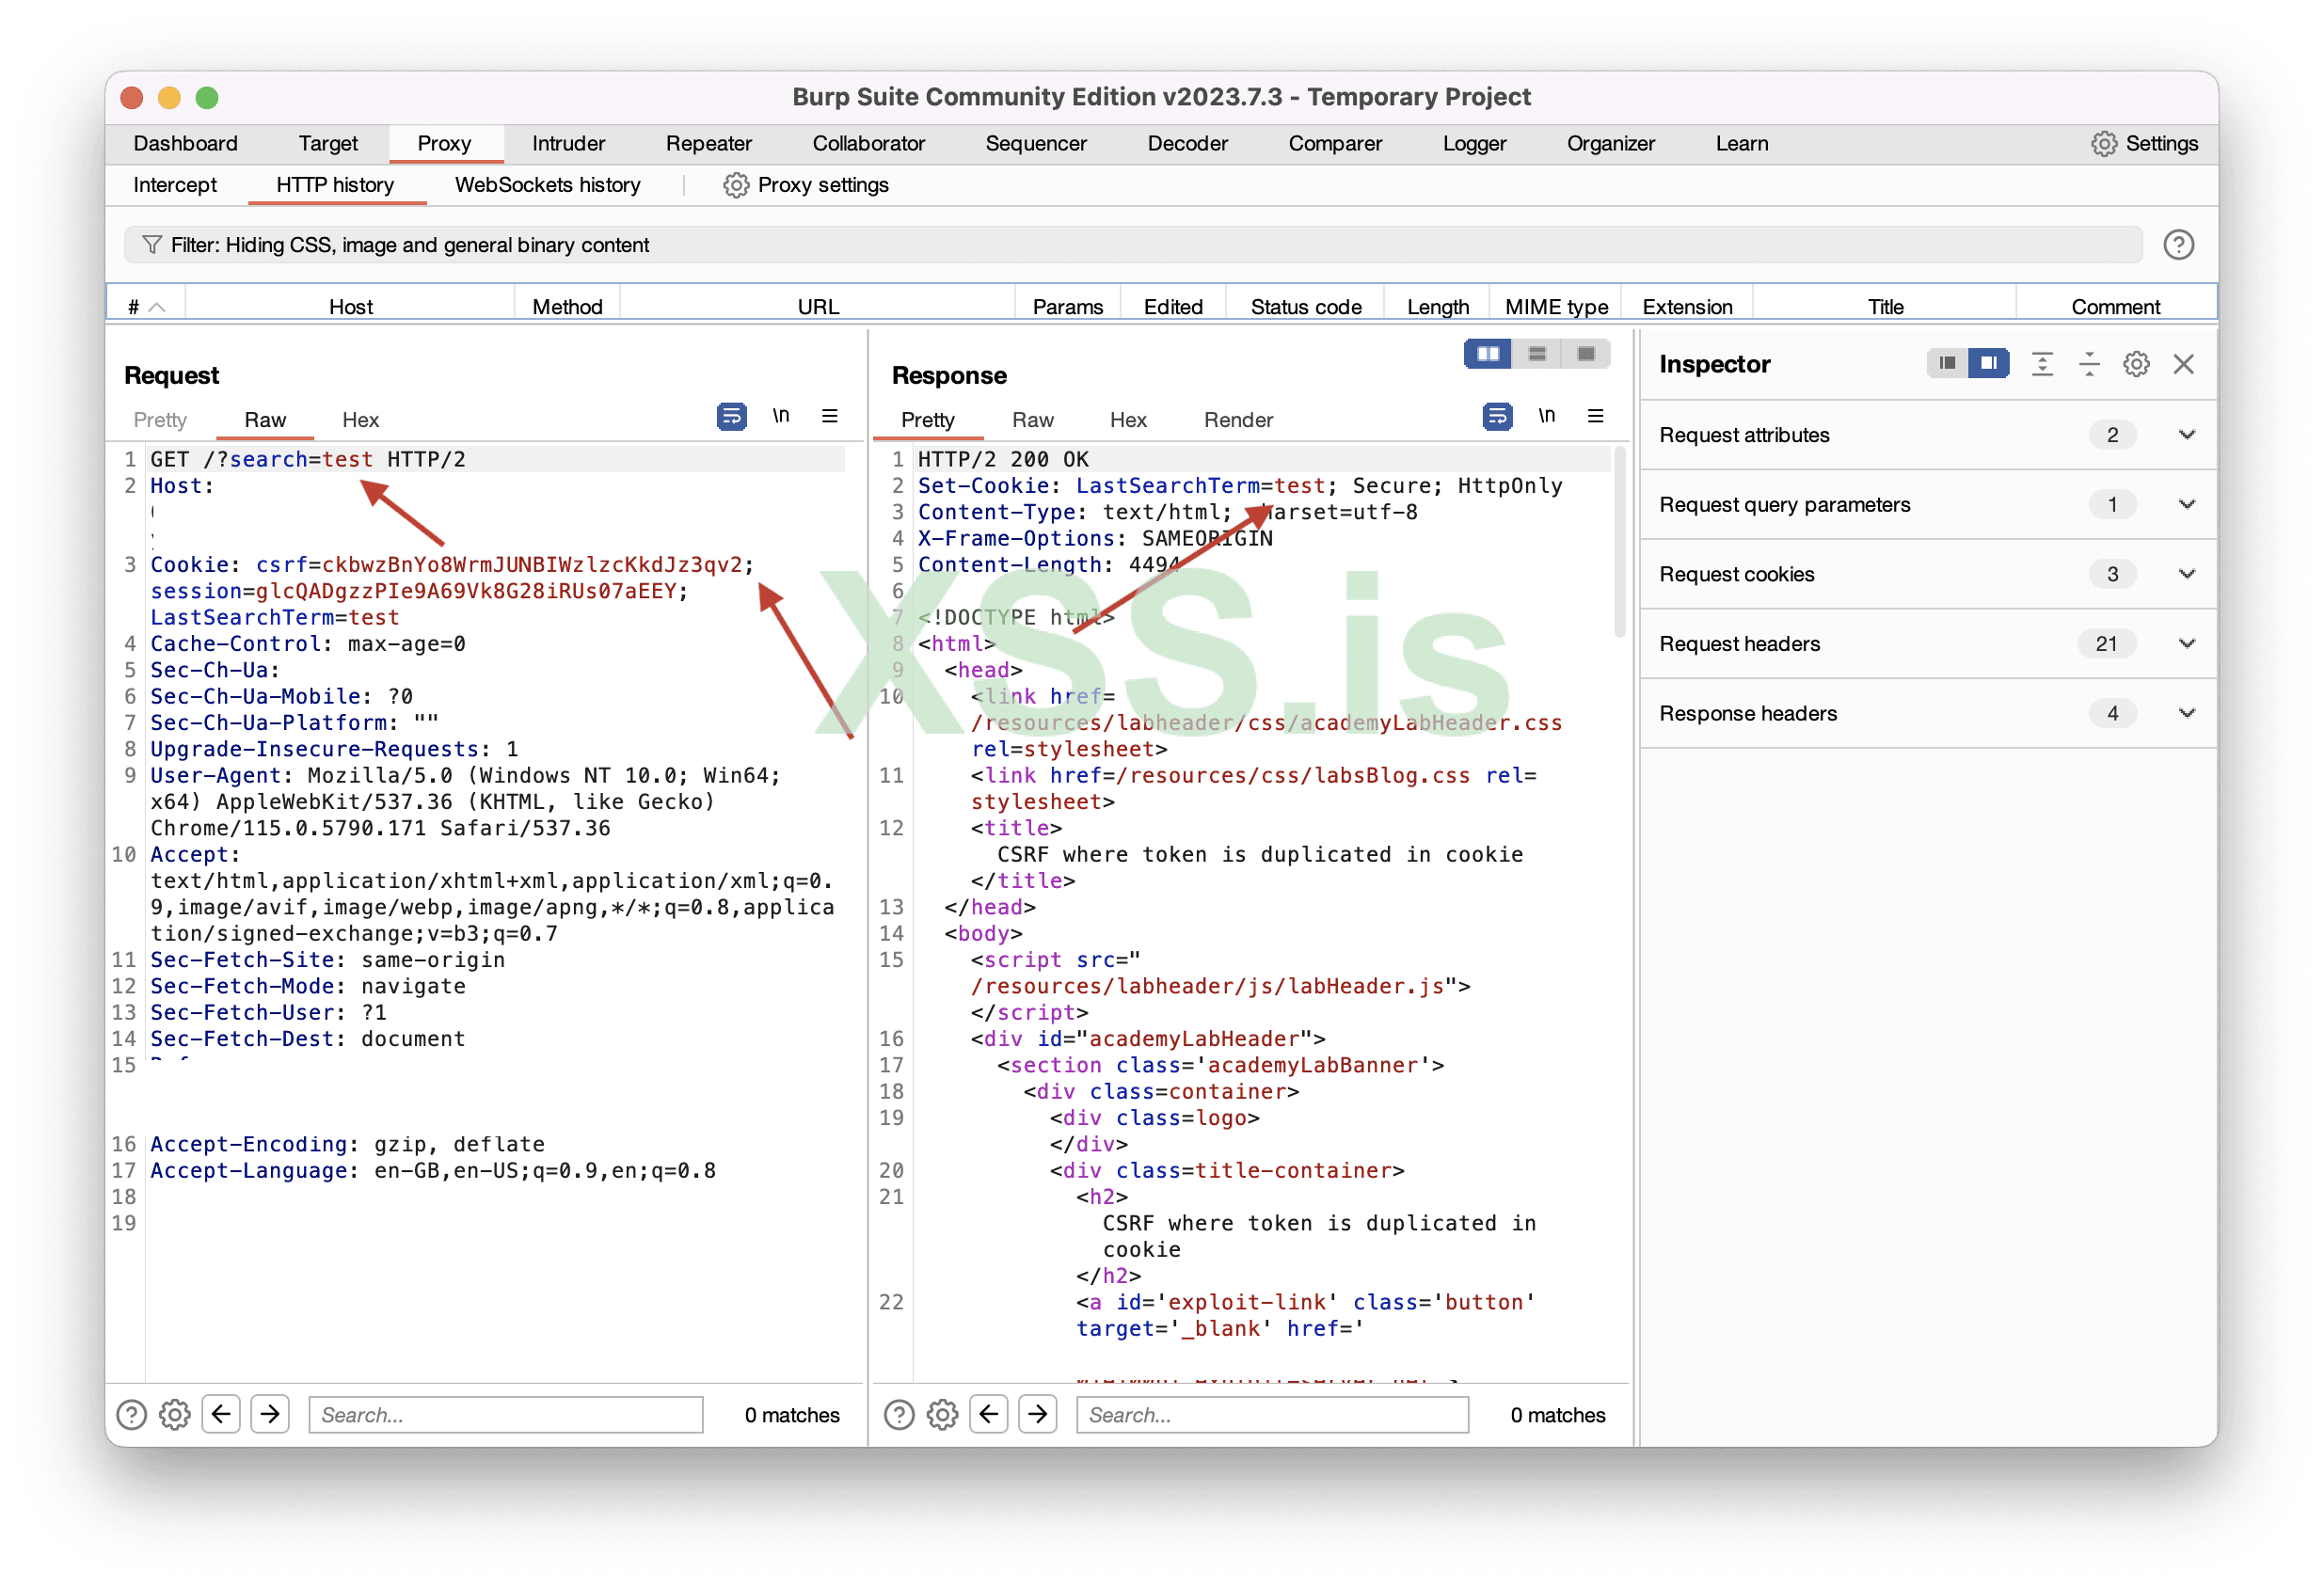
Task: Go to next match in Response search
Action: (x=1037, y=1414)
